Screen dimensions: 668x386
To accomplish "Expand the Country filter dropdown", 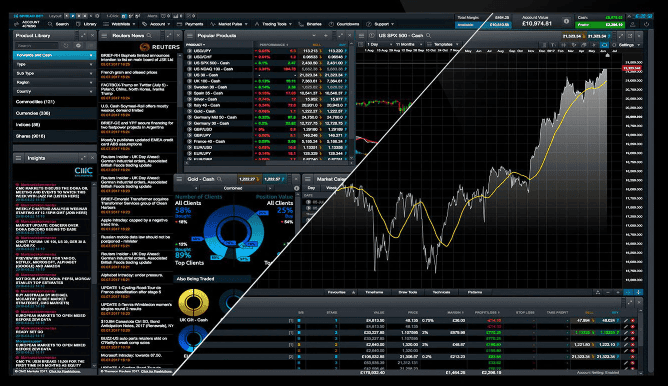I will (x=54, y=92).
